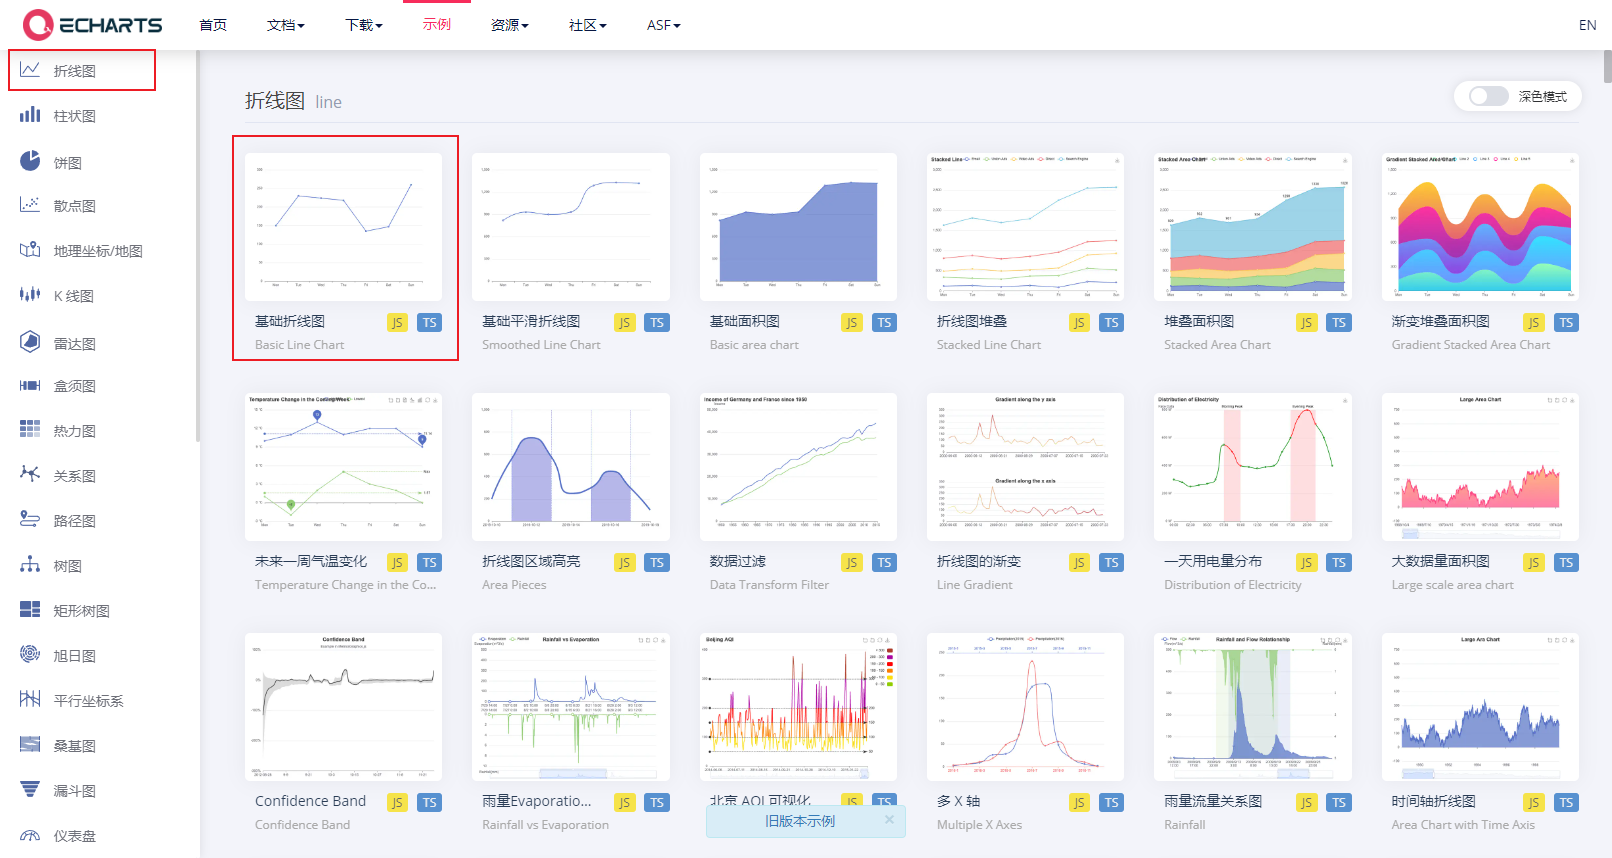Select the 矩形树图 treemap sidebar icon

pos(30,610)
